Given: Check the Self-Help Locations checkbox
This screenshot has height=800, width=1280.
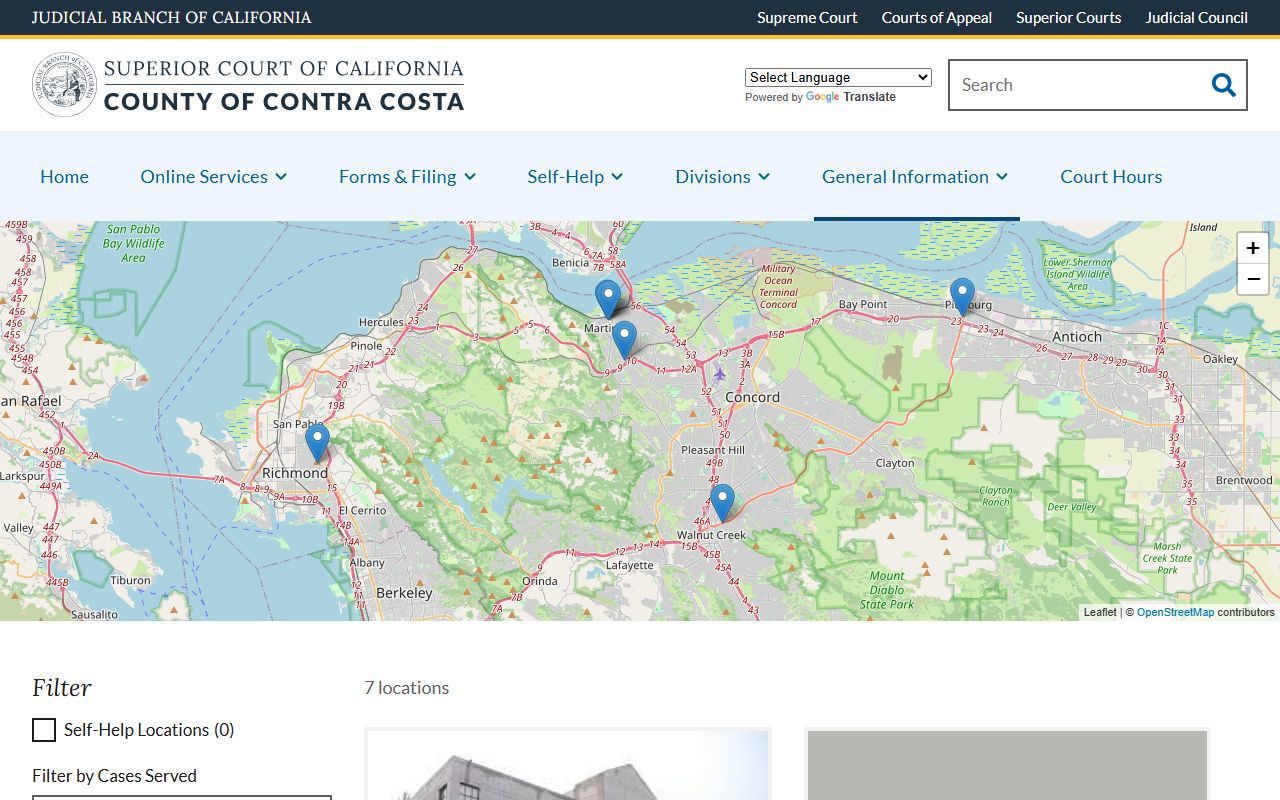Looking at the screenshot, I should pyautogui.click(x=44, y=730).
